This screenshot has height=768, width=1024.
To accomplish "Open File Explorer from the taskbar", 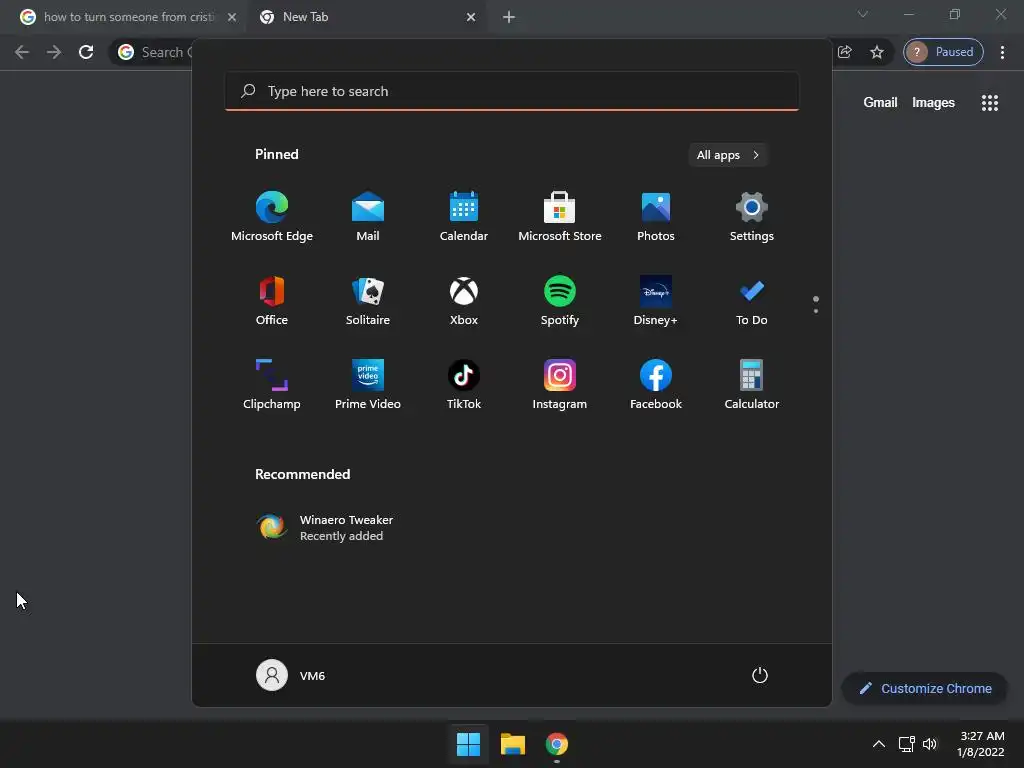I will point(513,744).
